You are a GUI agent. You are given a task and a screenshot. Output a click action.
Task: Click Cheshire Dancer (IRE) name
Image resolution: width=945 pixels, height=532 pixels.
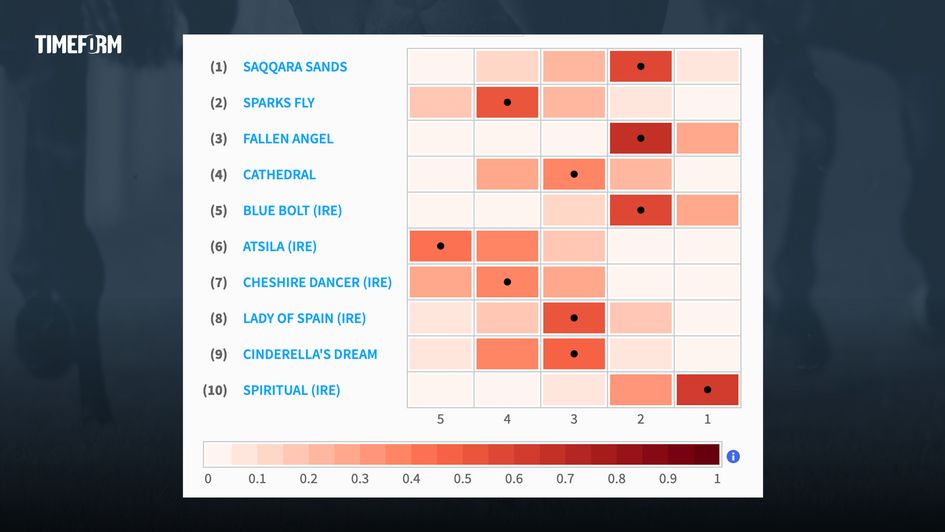coord(317,283)
